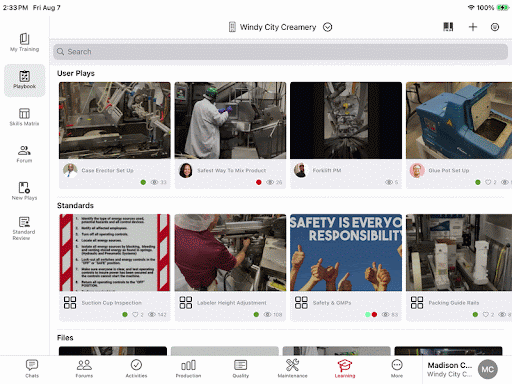The width and height of the screenshot is (512, 384).
Task: Tap the views eye icon on Safest Way To Mix Product
Action: 270,182
